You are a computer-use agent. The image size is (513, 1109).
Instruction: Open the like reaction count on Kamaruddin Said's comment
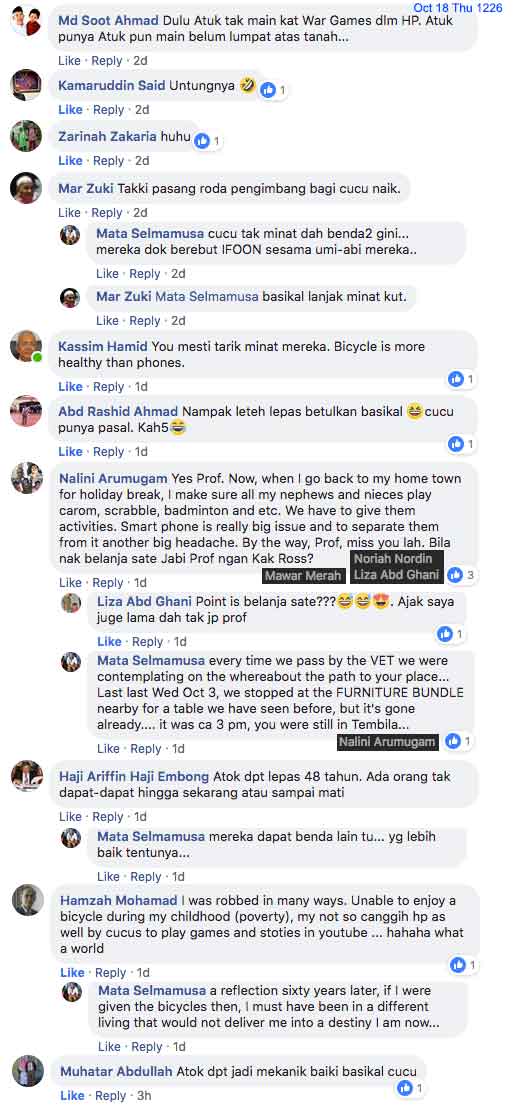[275, 90]
